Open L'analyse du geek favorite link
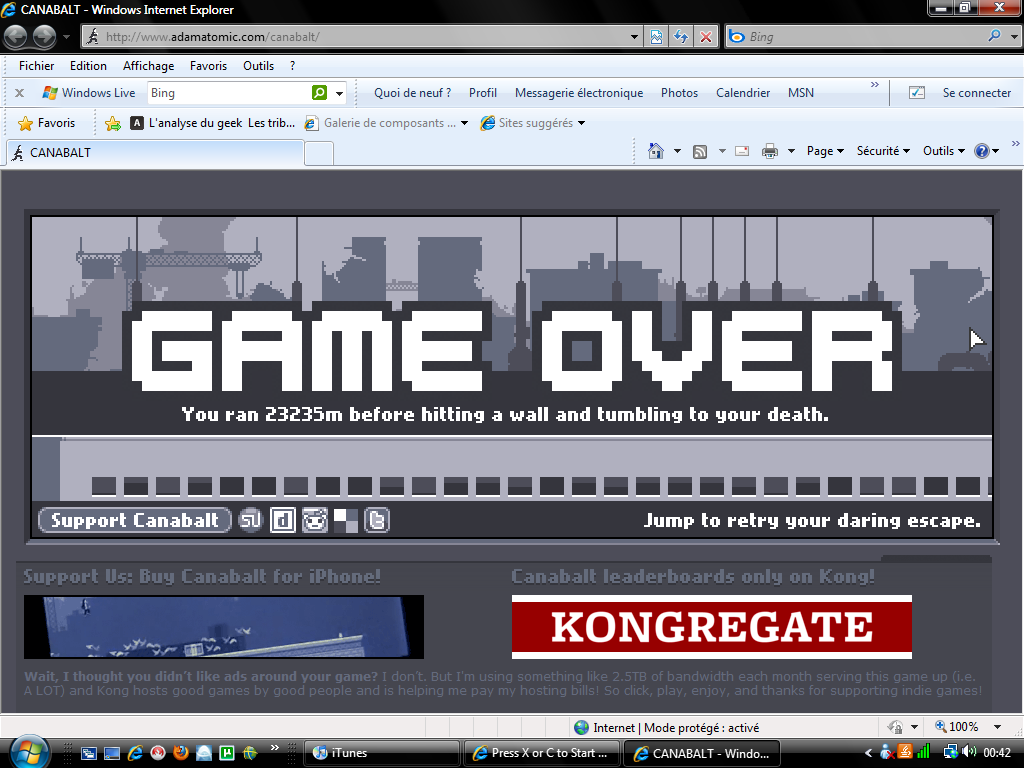This screenshot has height=768, width=1024. pos(213,123)
